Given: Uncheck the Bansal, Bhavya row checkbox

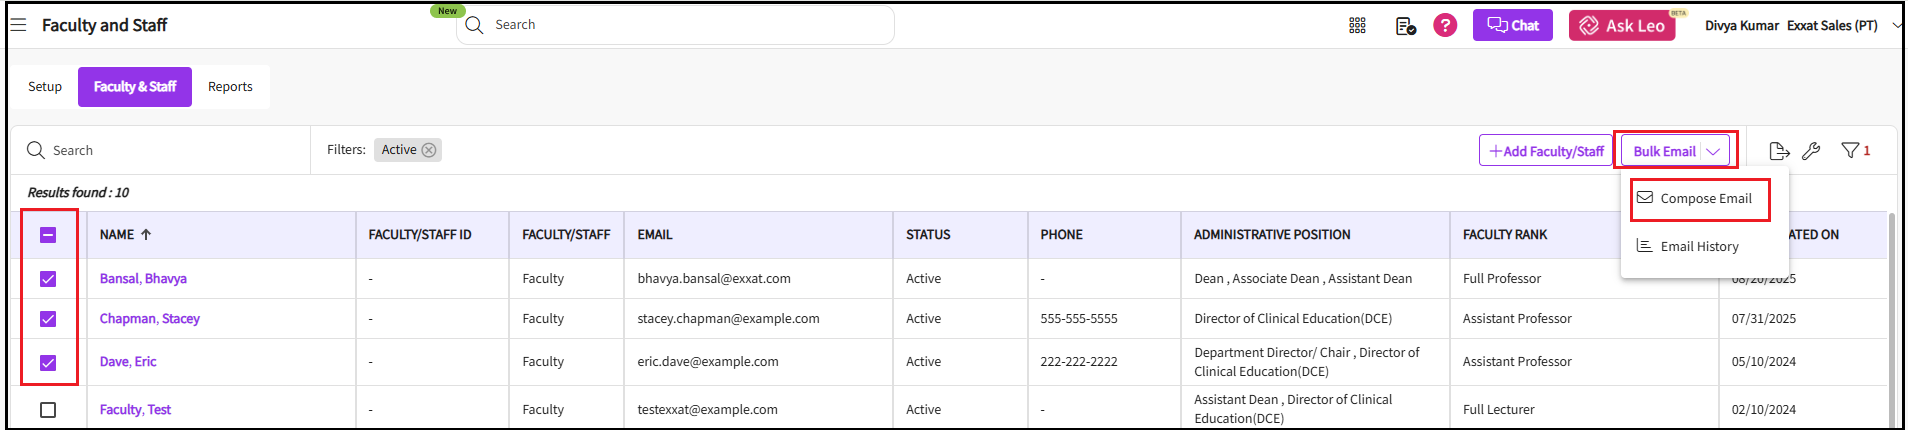Looking at the screenshot, I should point(48,279).
